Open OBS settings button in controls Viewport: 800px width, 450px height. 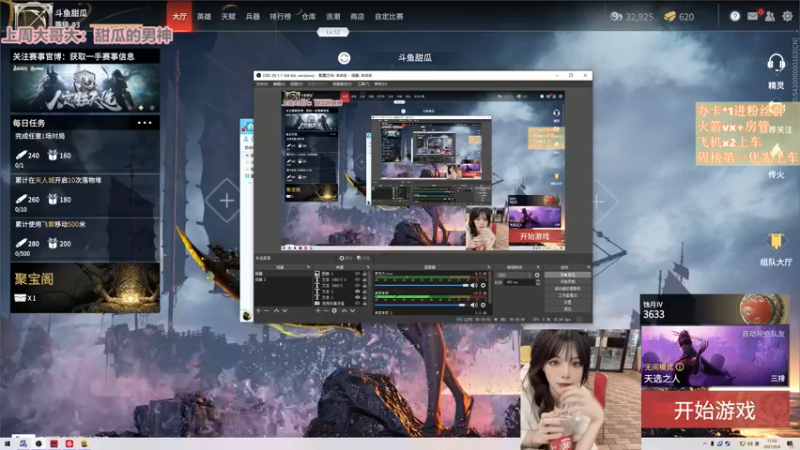[567, 302]
